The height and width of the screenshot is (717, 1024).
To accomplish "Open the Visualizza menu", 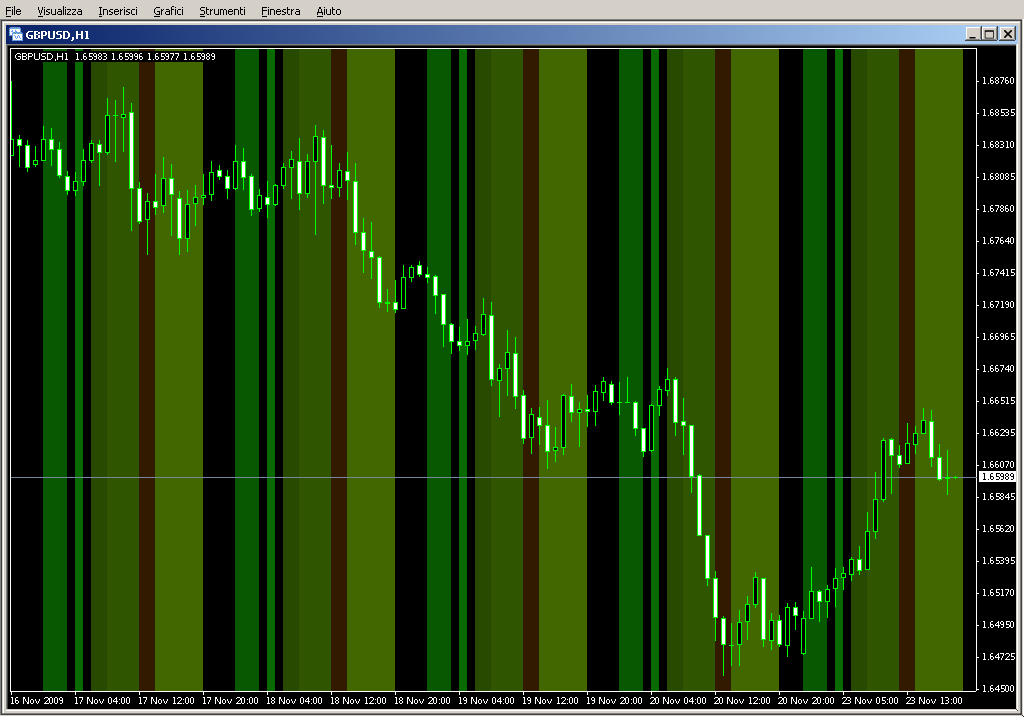I will pyautogui.click(x=59, y=11).
